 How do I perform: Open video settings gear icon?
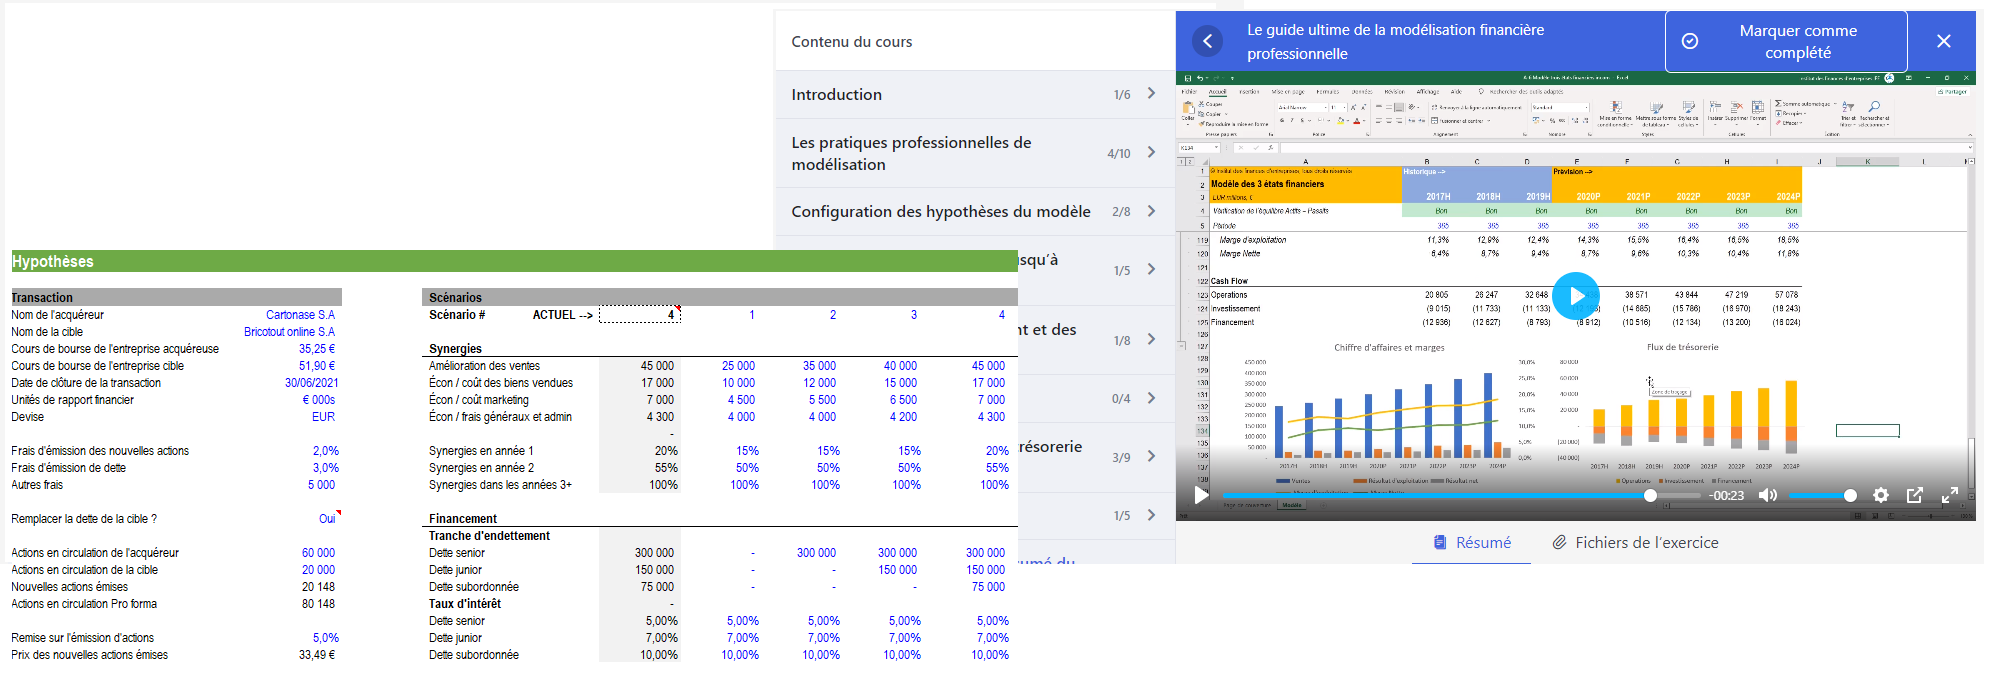point(1881,495)
